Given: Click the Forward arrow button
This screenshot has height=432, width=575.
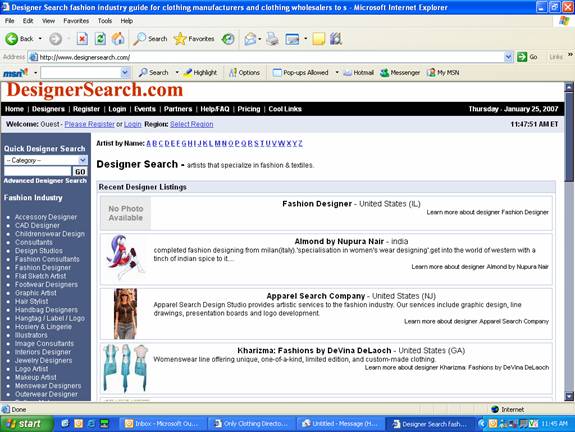Looking at the screenshot, I should pyautogui.click(x=56, y=39).
